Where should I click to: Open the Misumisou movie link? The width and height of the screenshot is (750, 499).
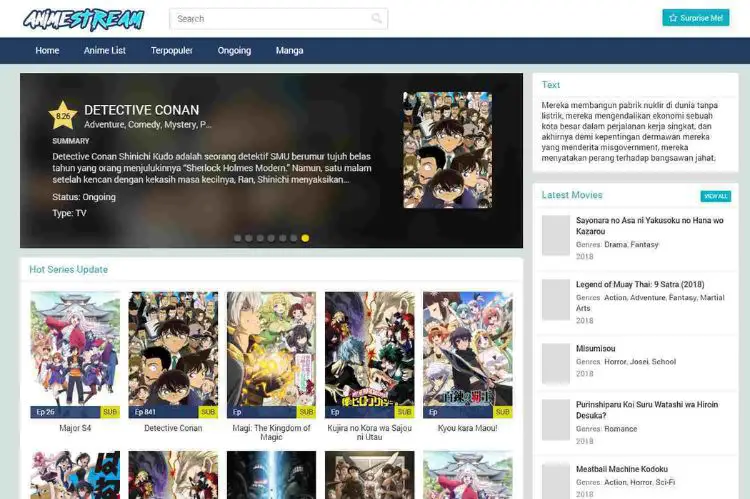coord(596,348)
